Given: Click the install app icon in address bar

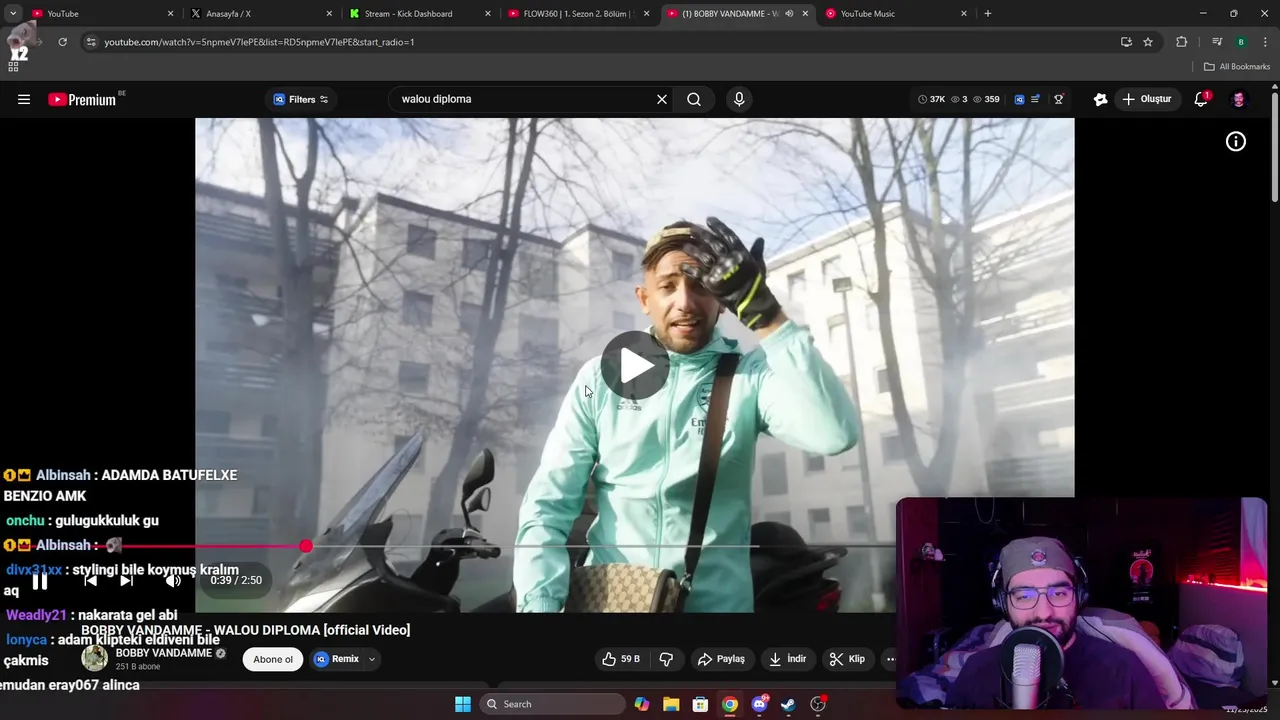Looking at the screenshot, I should point(1126,42).
